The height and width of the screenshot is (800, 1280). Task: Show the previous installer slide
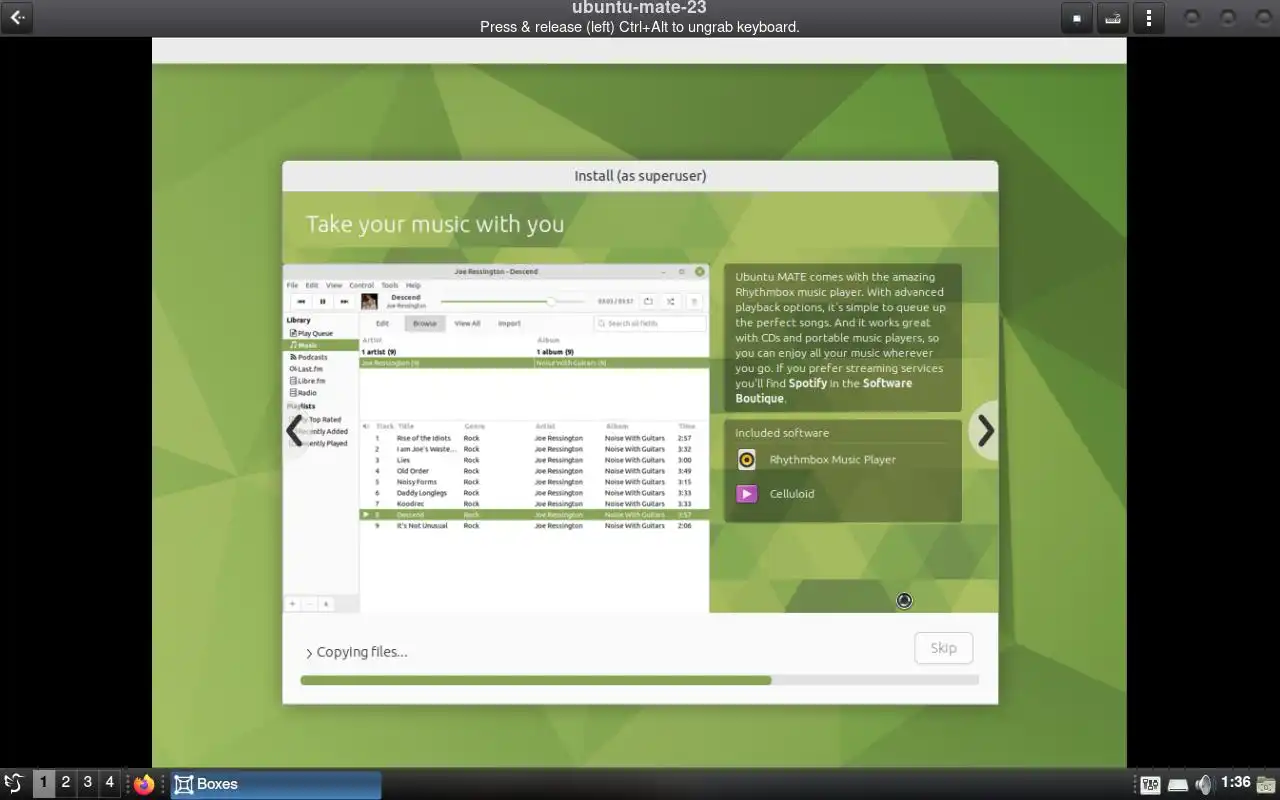[x=295, y=431]
